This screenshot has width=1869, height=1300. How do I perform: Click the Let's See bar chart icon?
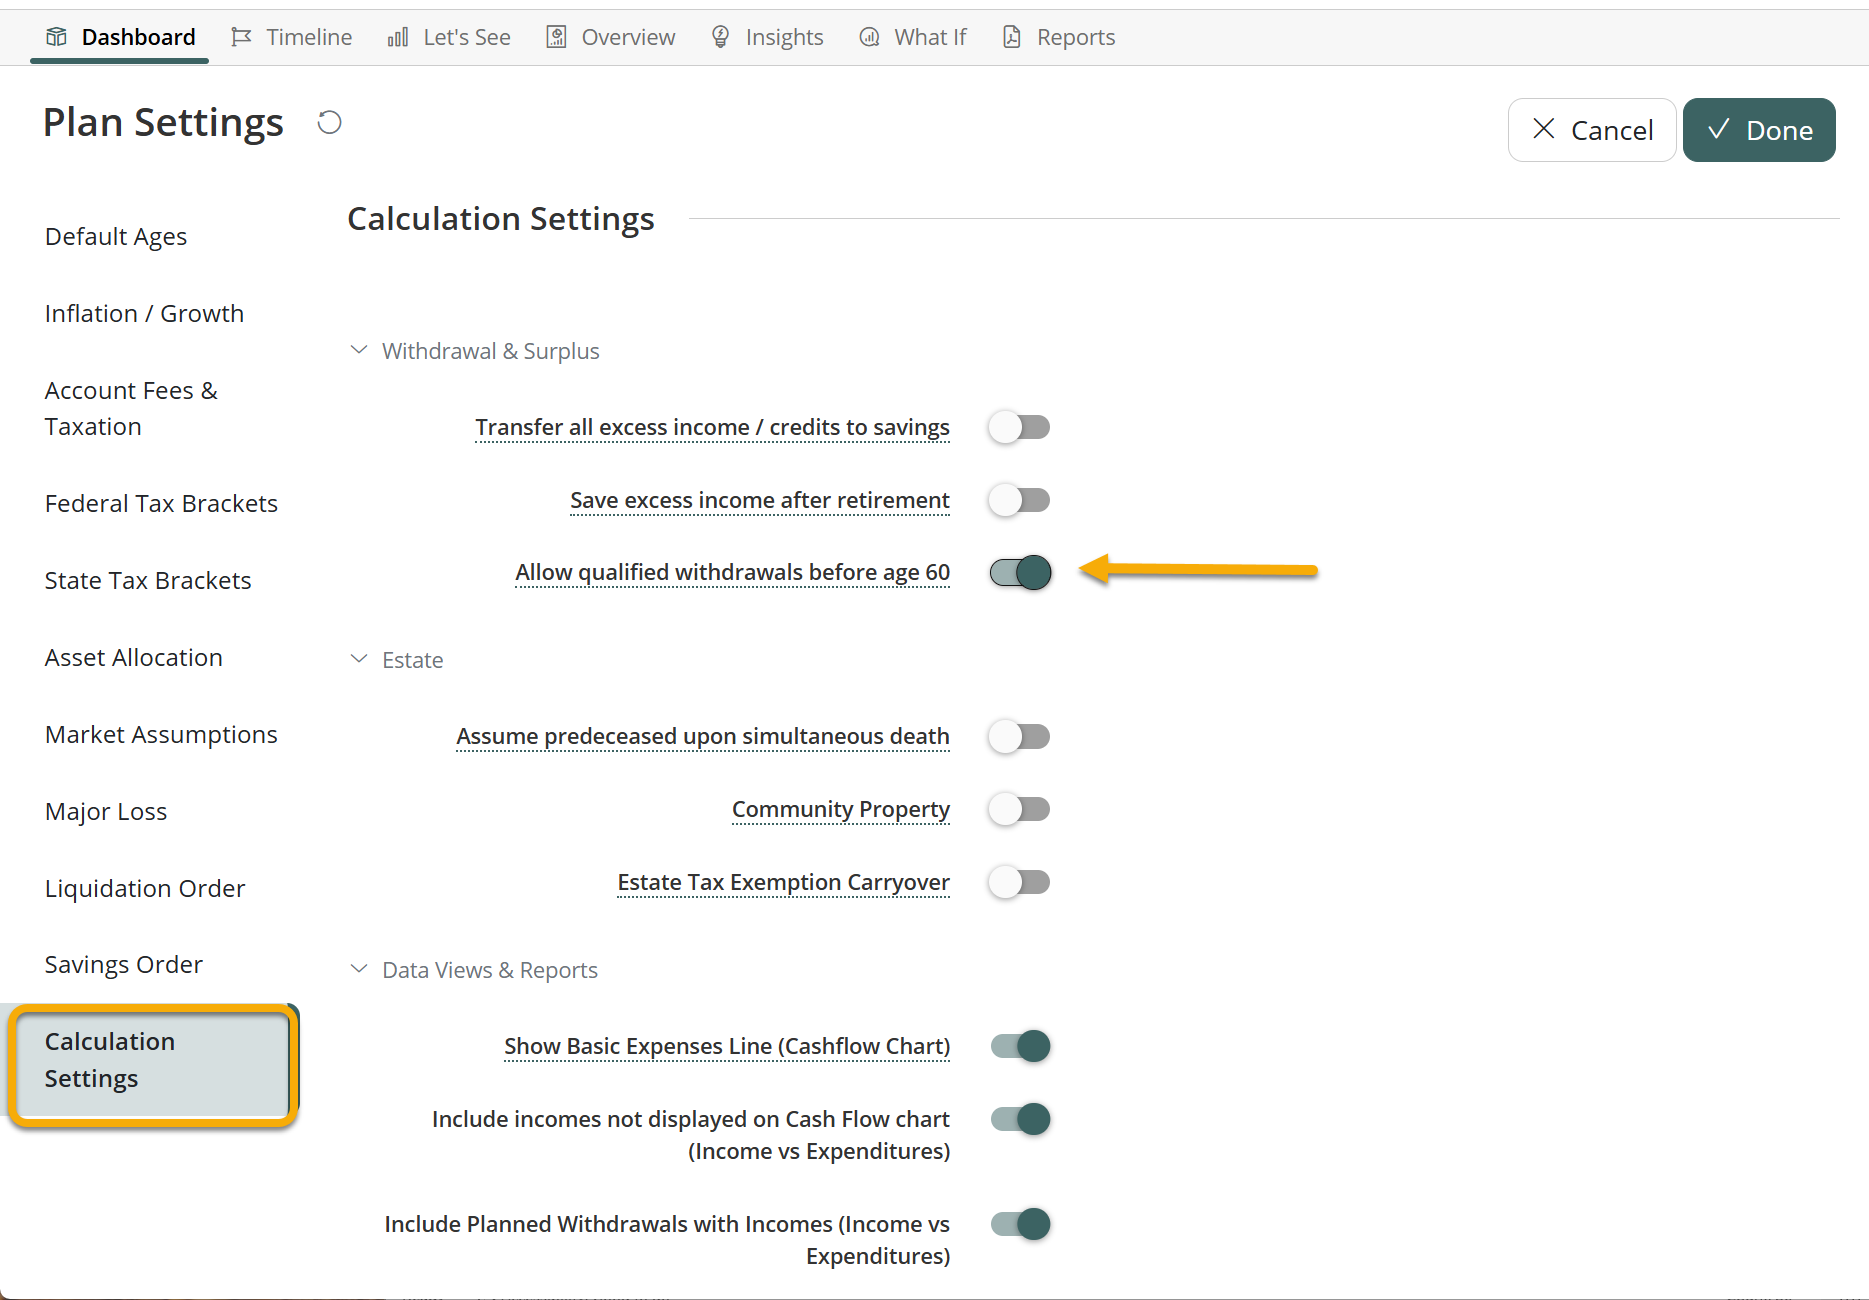click(x=398, y=37)
